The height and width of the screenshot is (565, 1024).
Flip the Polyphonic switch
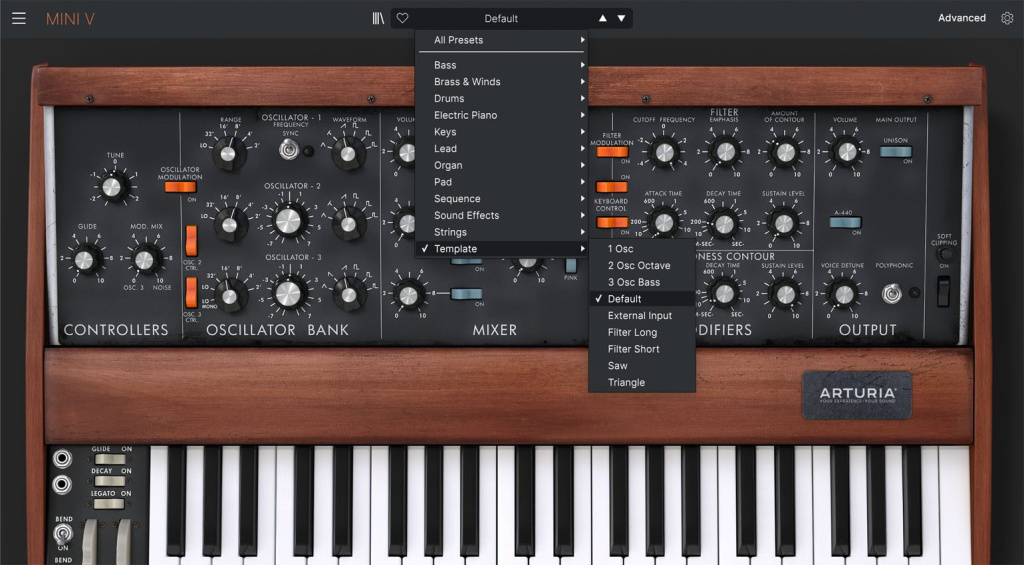point(891,294)
